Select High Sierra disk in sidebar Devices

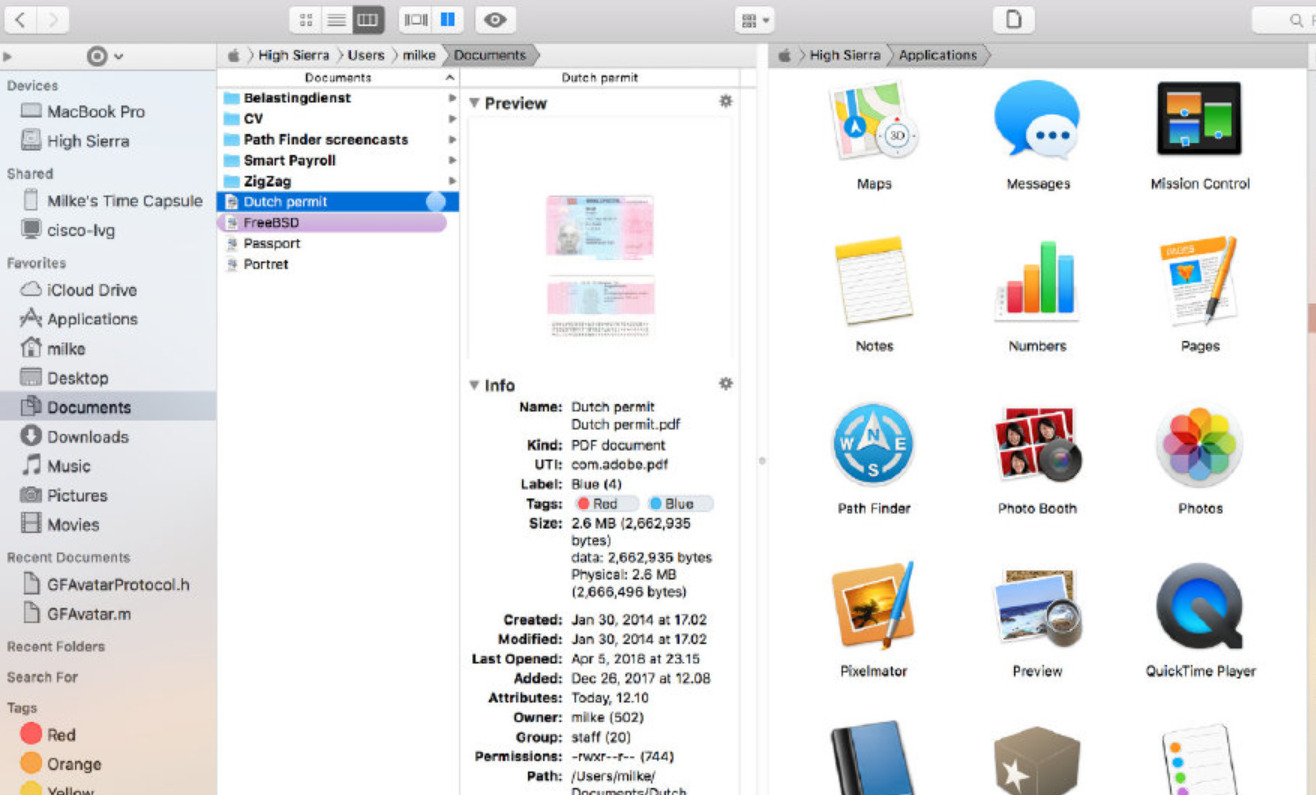click(x=75, y=141)
